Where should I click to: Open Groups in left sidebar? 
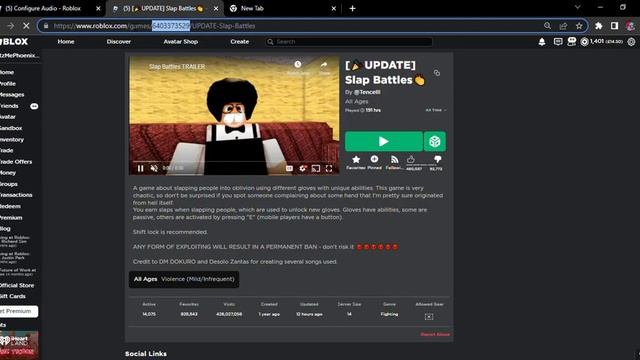coord(9,184)
